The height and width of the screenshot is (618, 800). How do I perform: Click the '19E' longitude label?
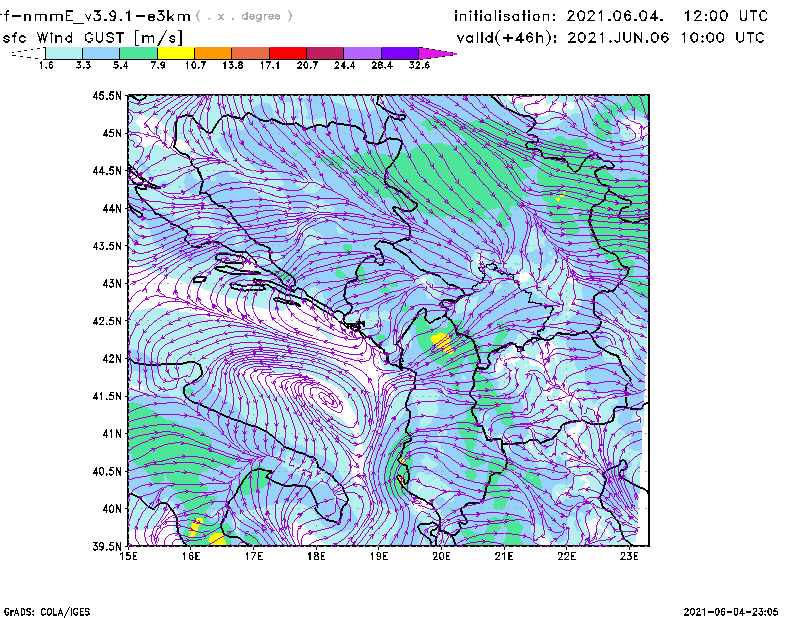[x=379, y=556]
